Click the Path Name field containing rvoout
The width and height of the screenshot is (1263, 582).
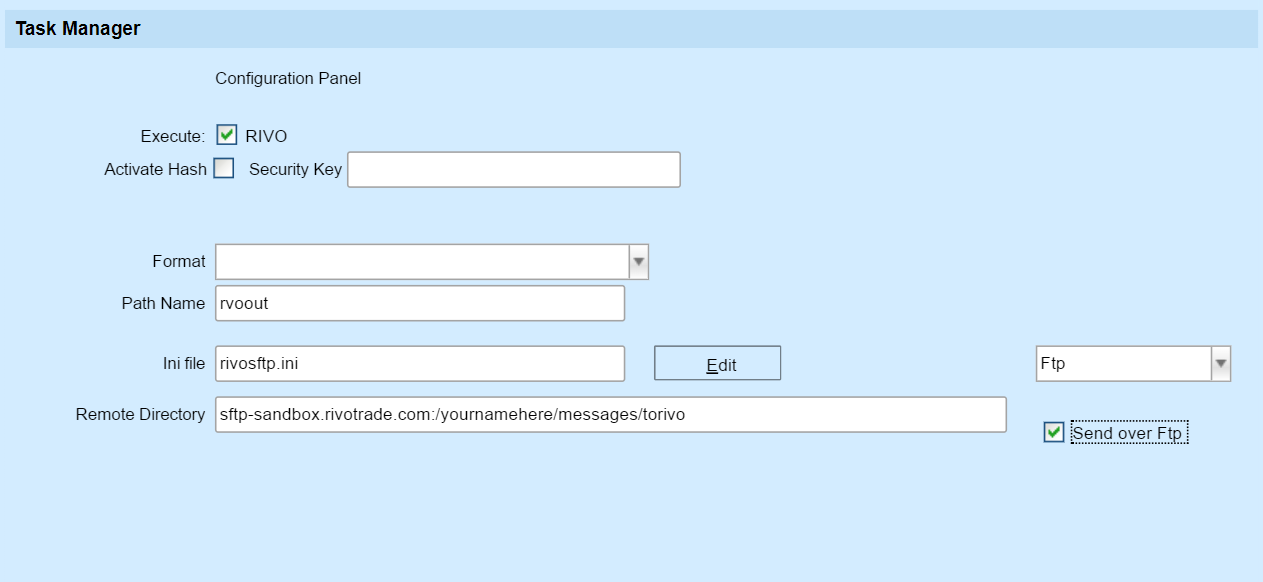point(420,303)
